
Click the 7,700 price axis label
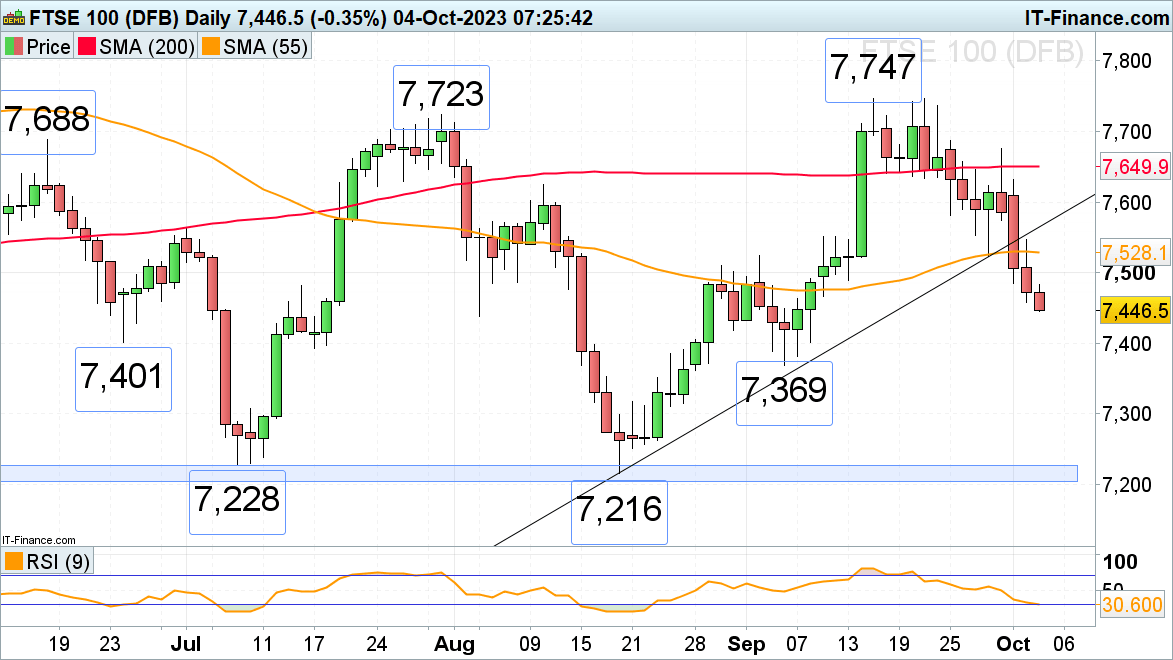[1127, 132]
